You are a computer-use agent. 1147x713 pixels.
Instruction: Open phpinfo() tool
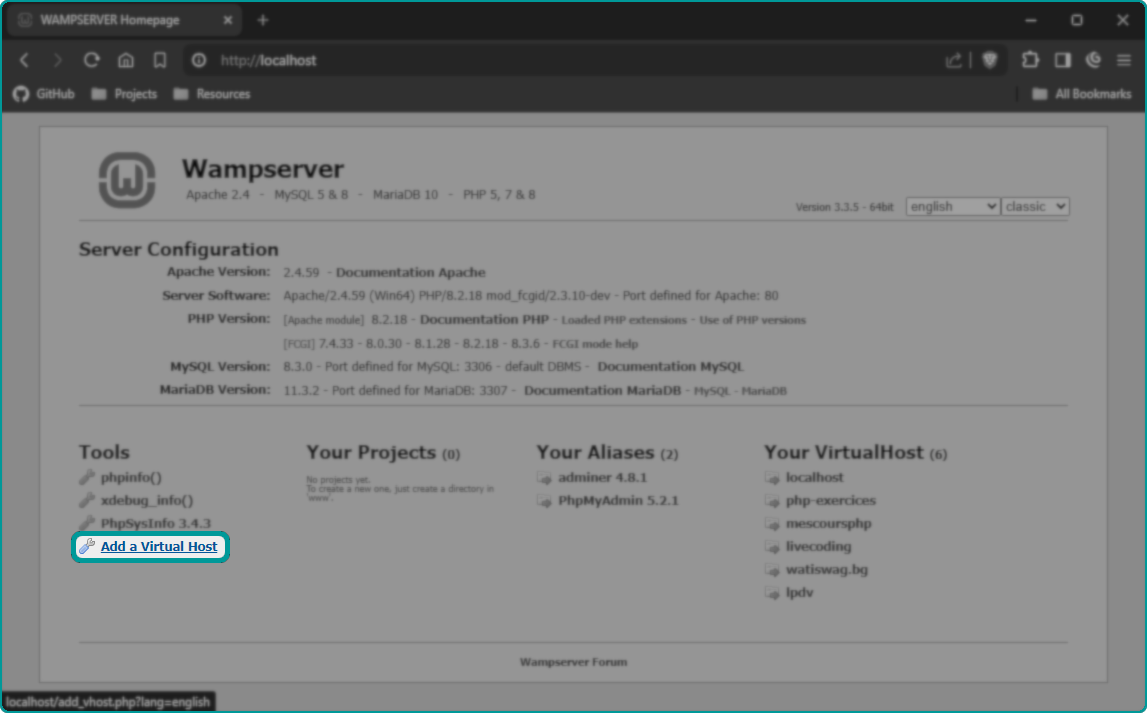pyautogui.click(x=131, y=478)
